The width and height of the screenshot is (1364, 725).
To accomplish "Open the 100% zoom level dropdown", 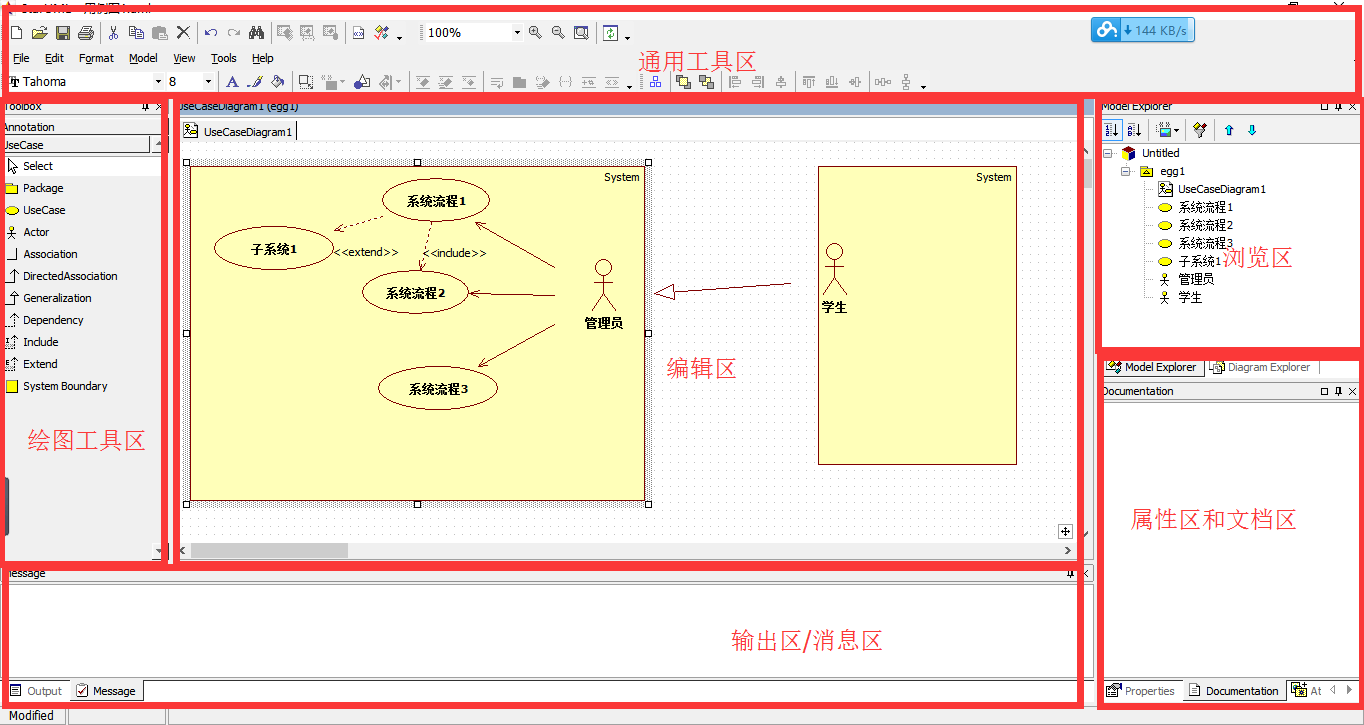I will point(517,33).
